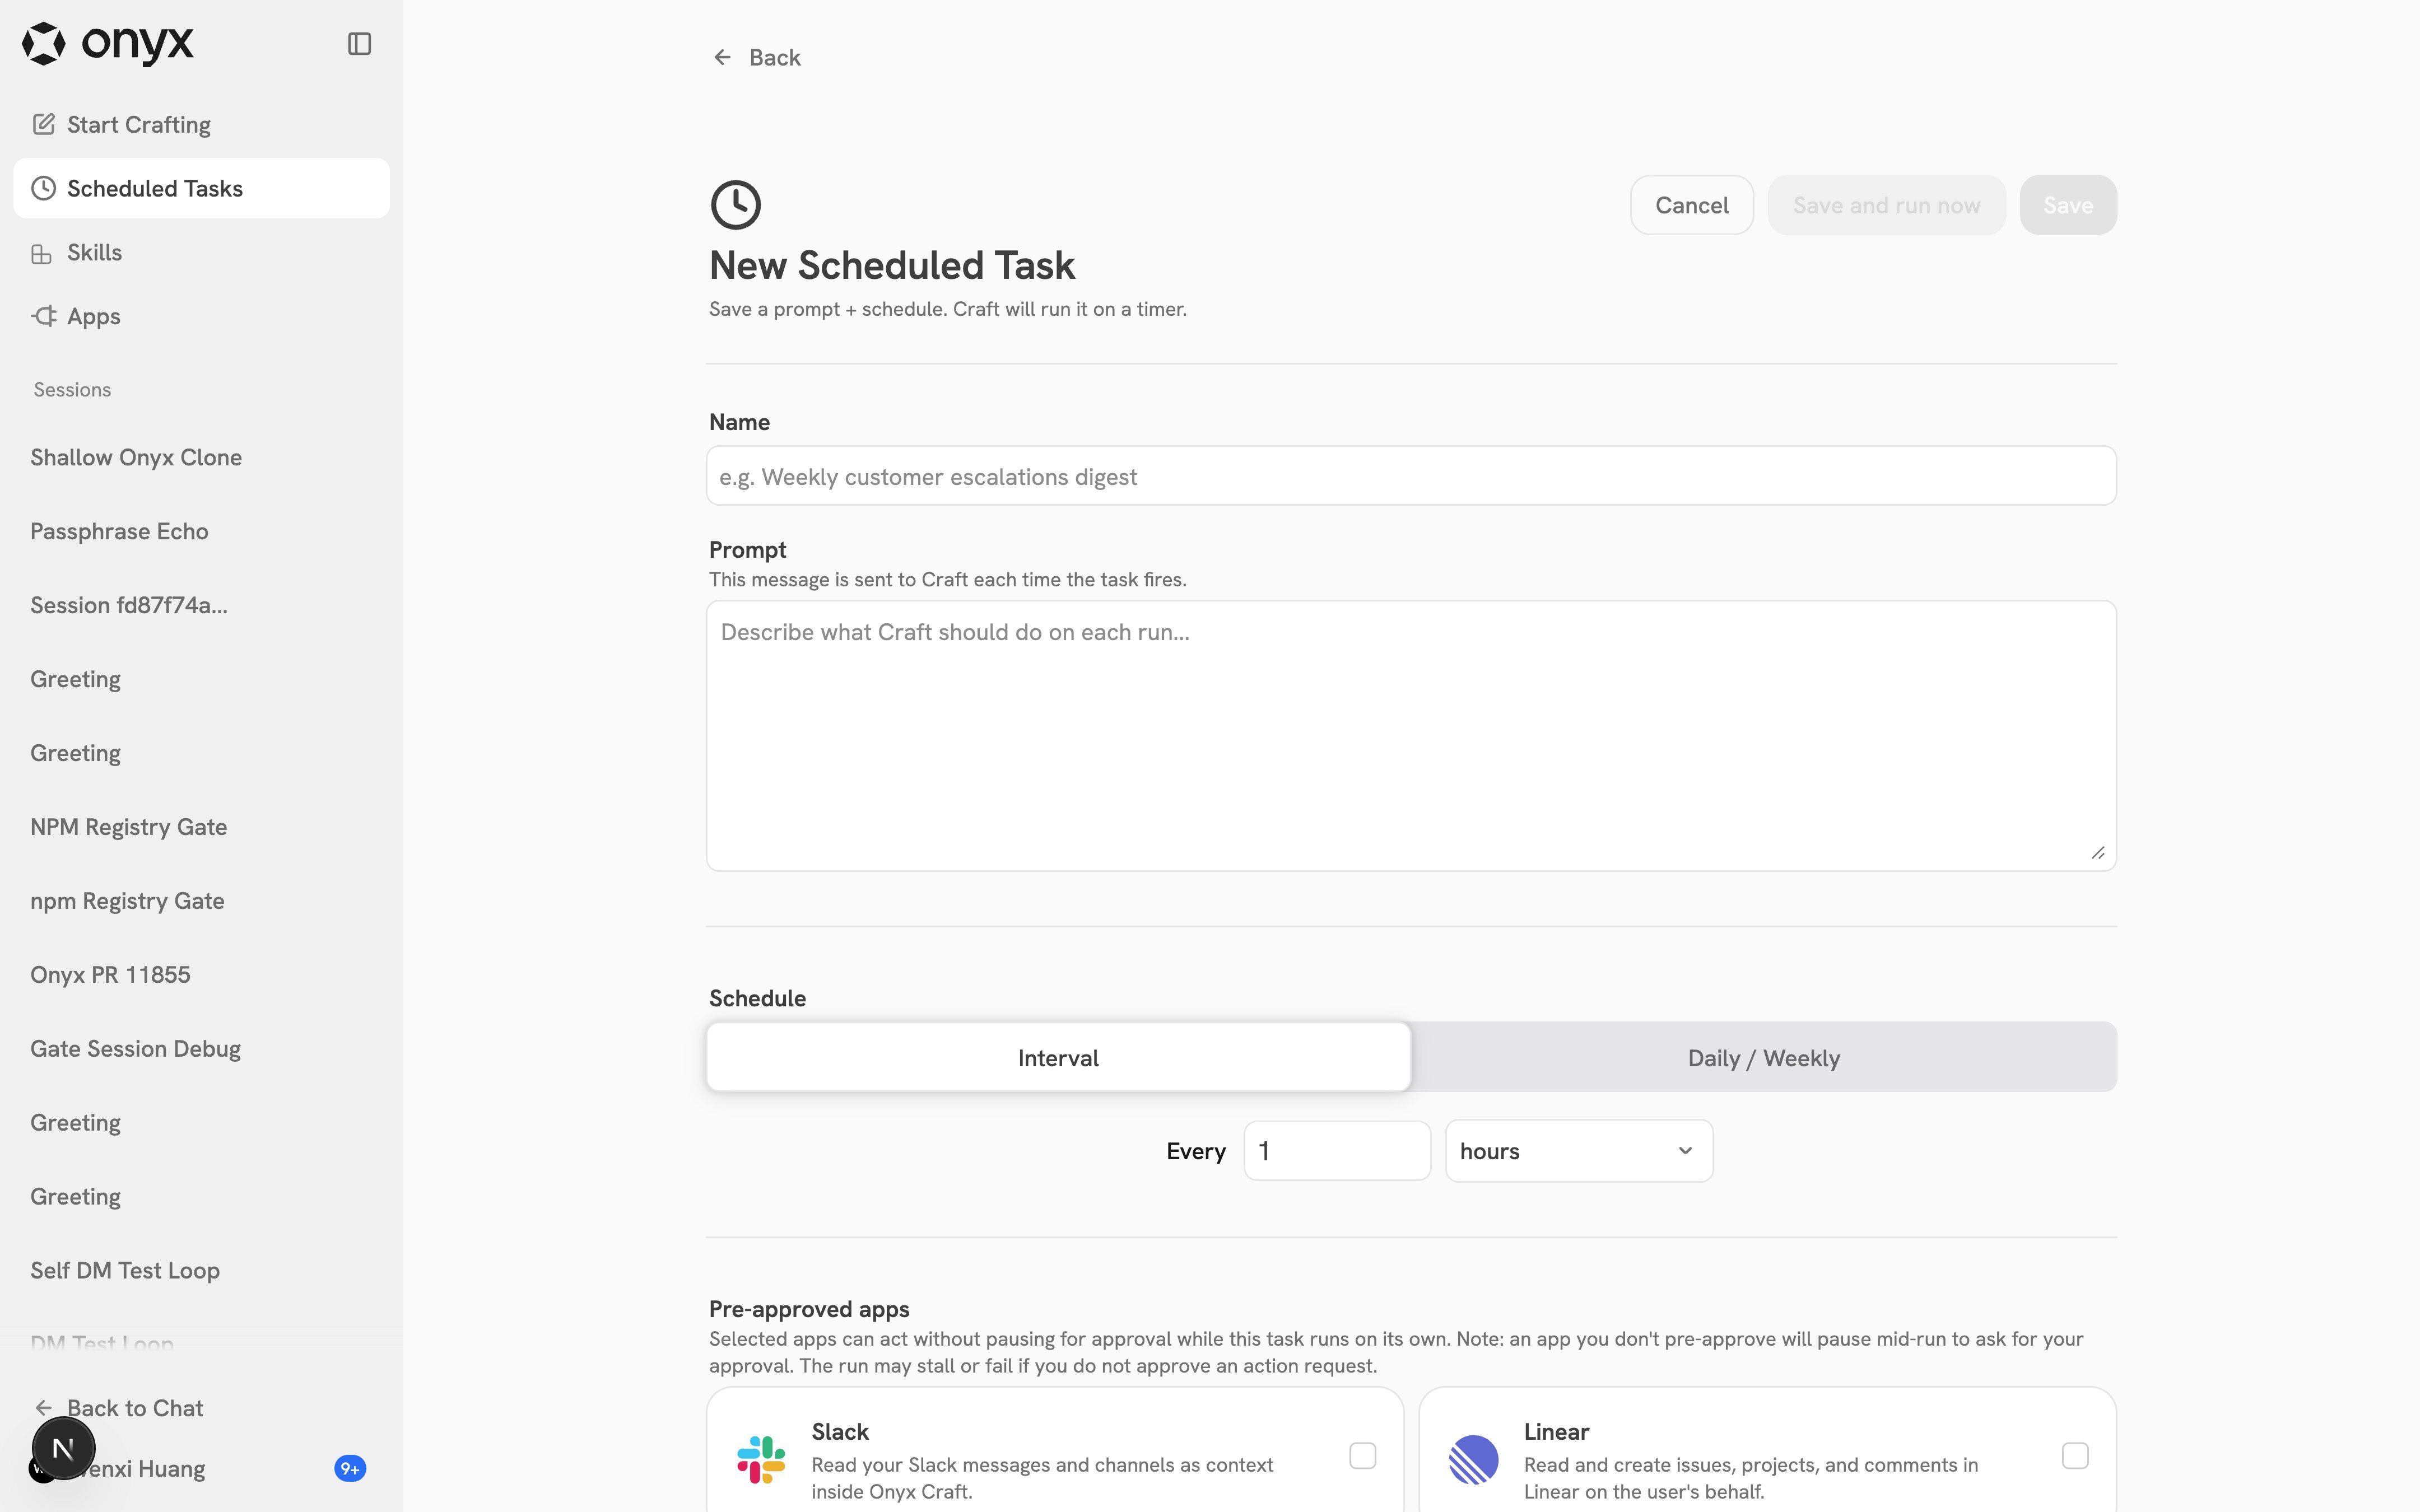The image size is (2420, 1512).
Task: Open the Apps sidebar item
Action: (201, 316)
